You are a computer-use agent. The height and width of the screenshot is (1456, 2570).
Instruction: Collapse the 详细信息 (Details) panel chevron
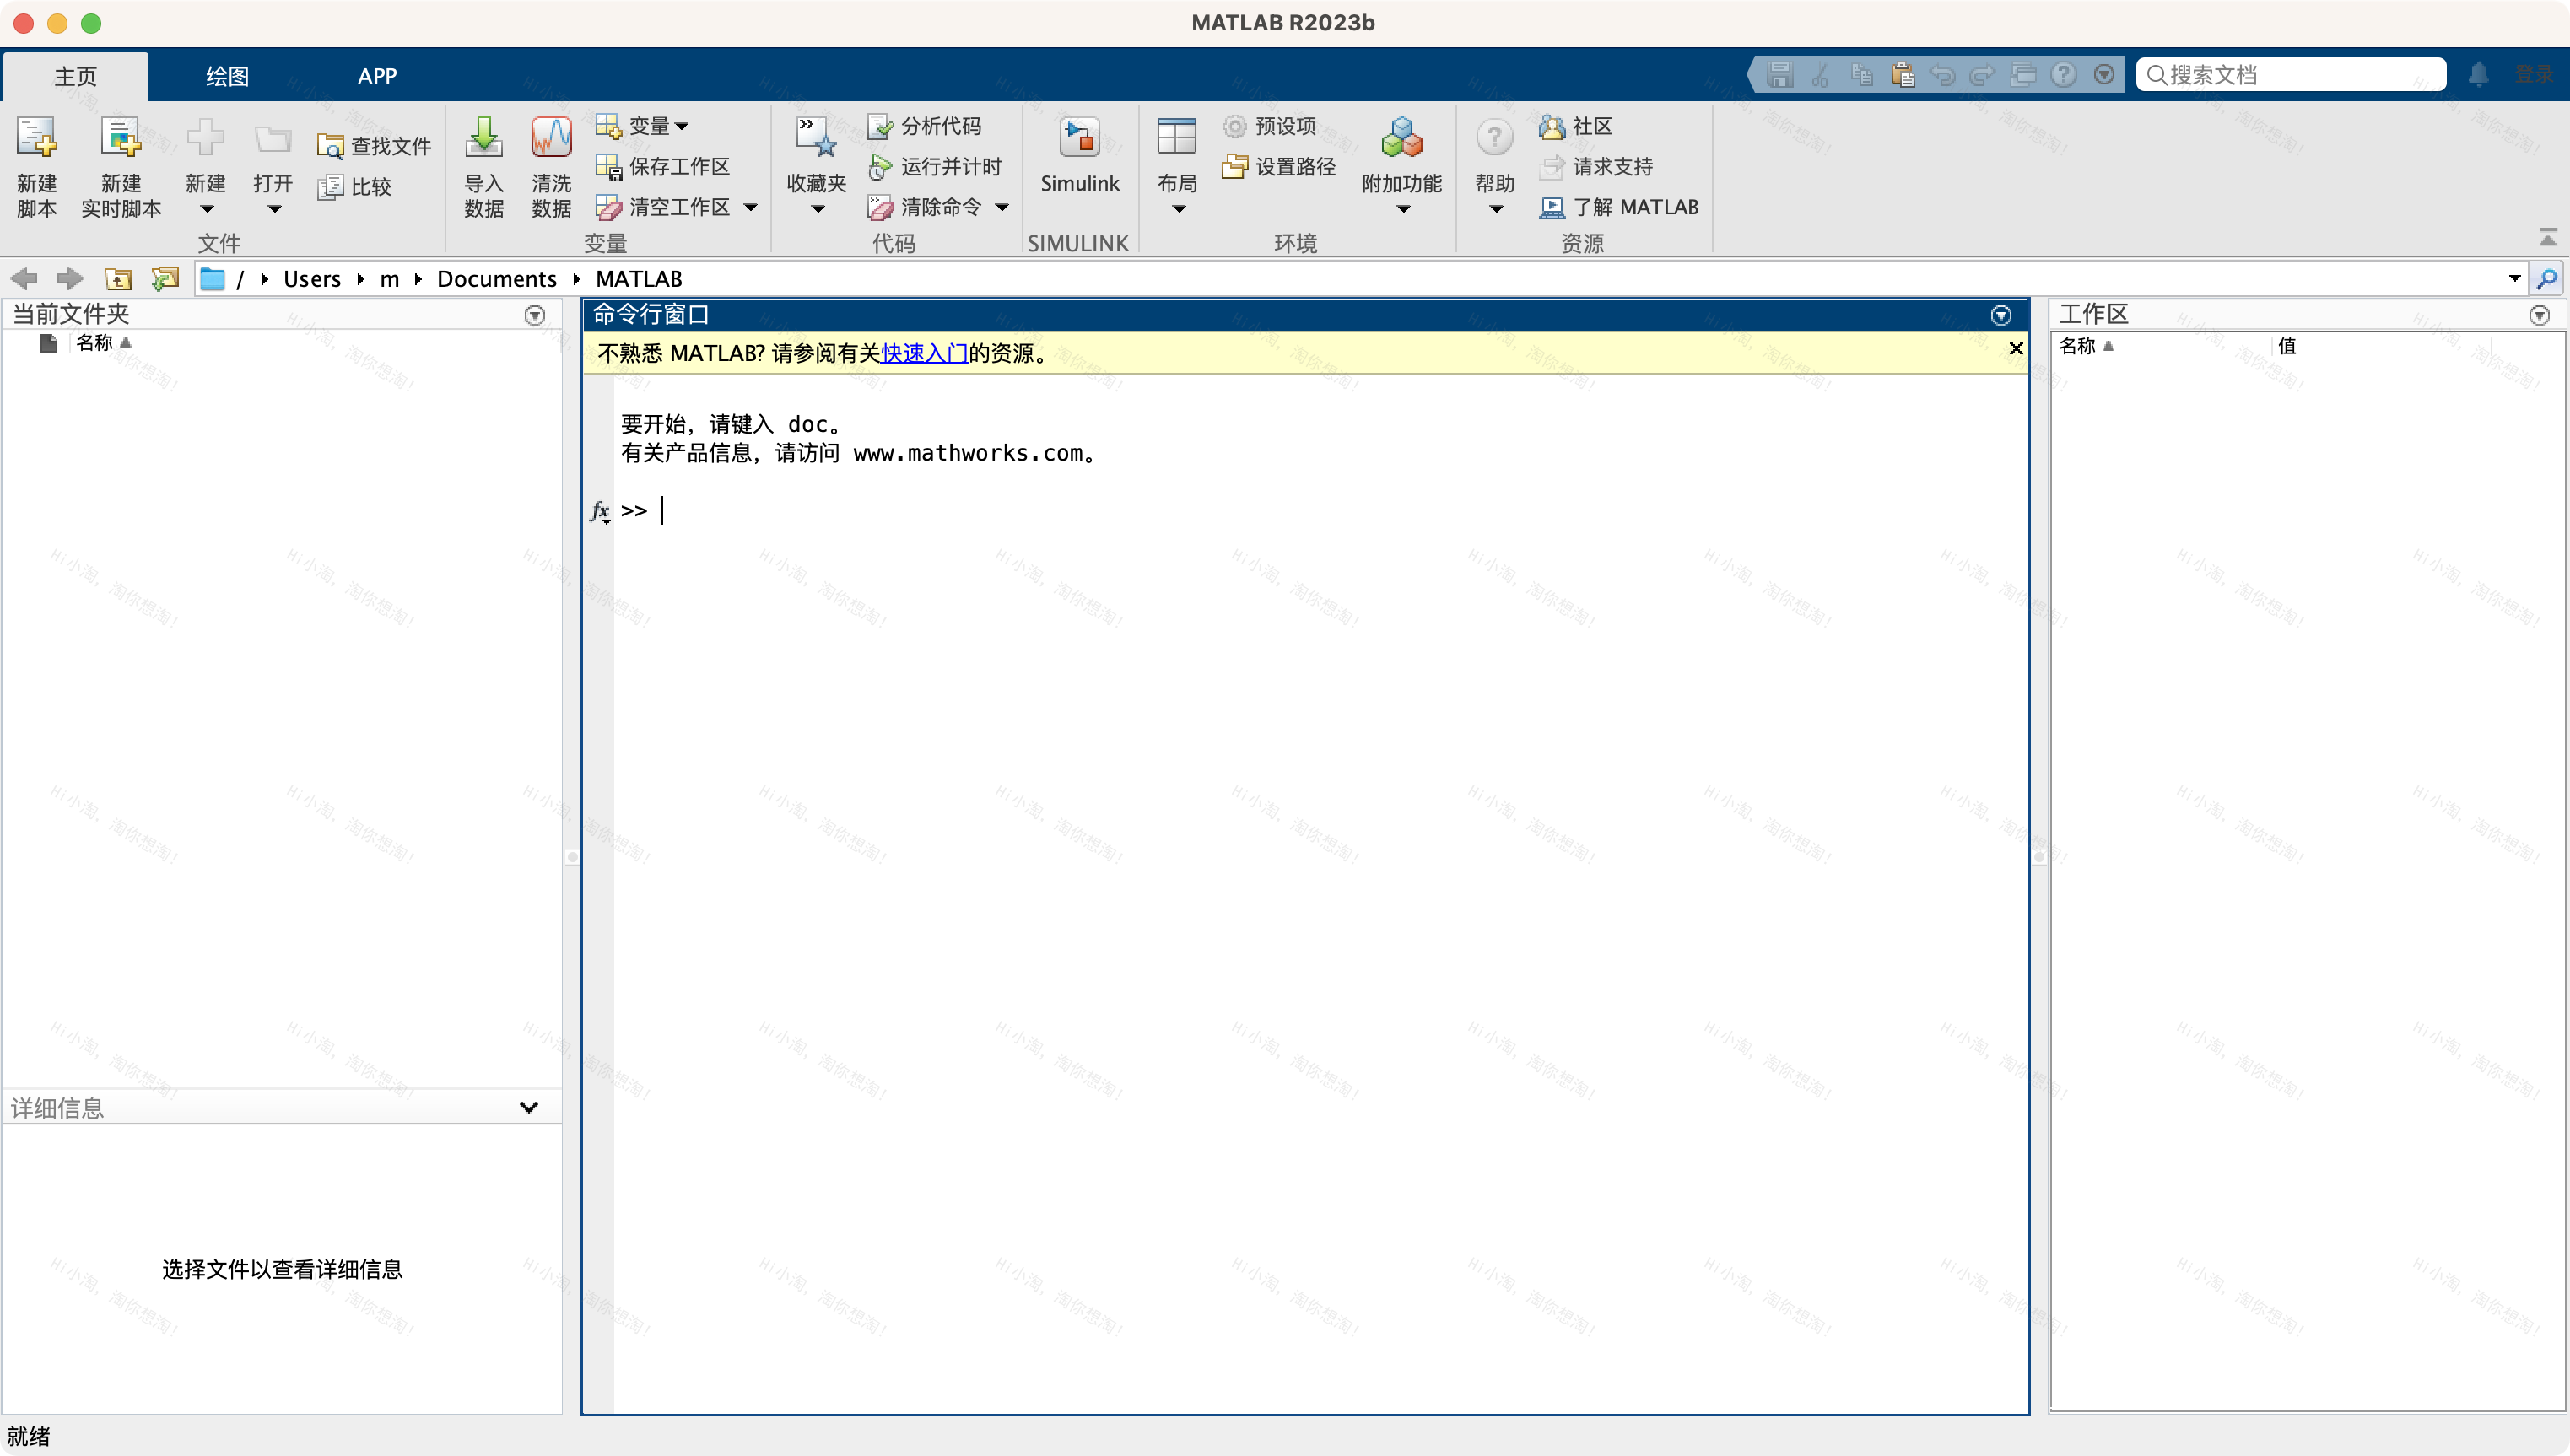[529, 1106]
